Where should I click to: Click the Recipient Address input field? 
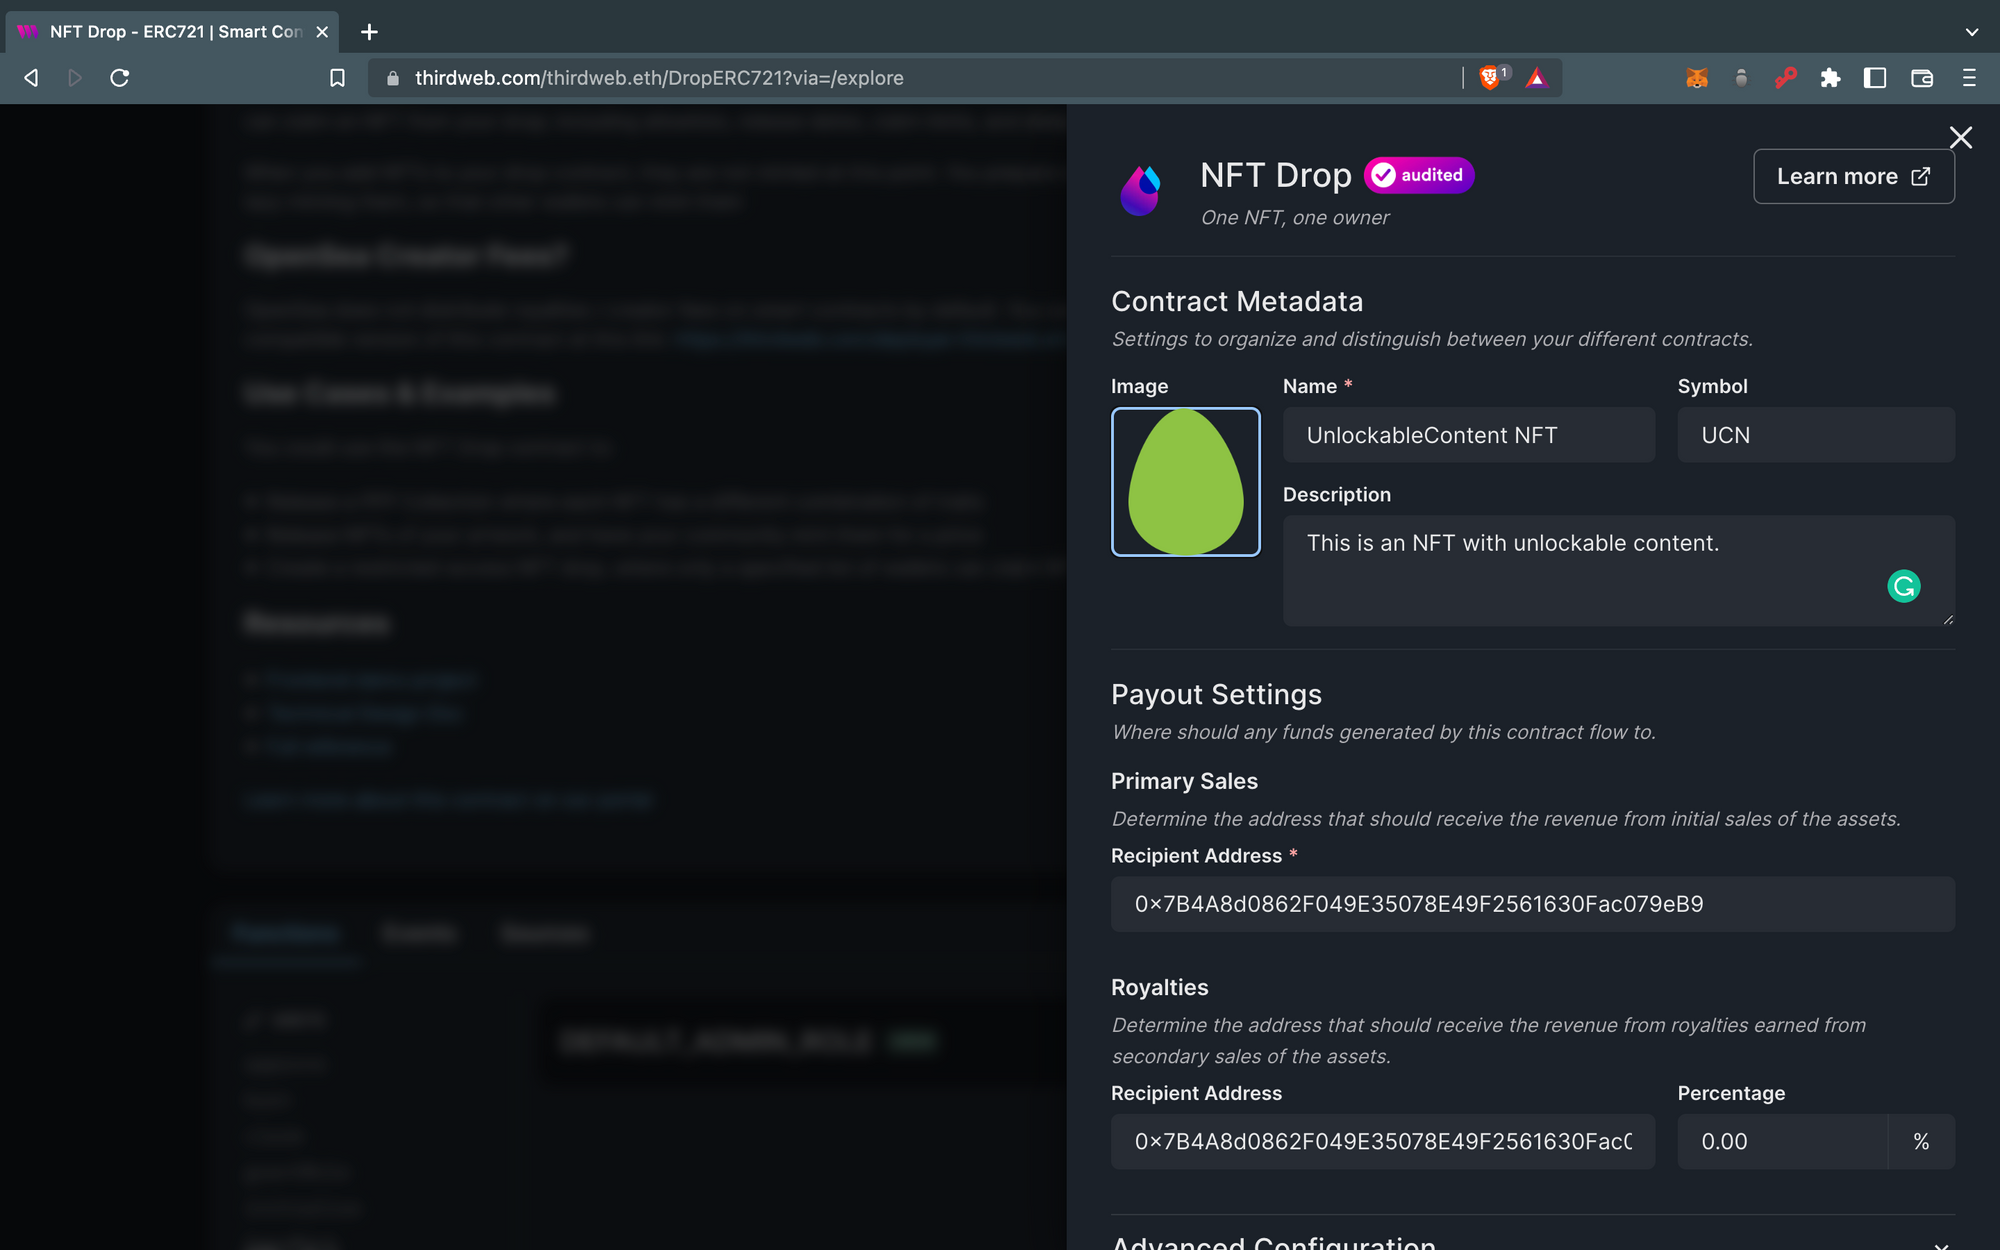1532,903
